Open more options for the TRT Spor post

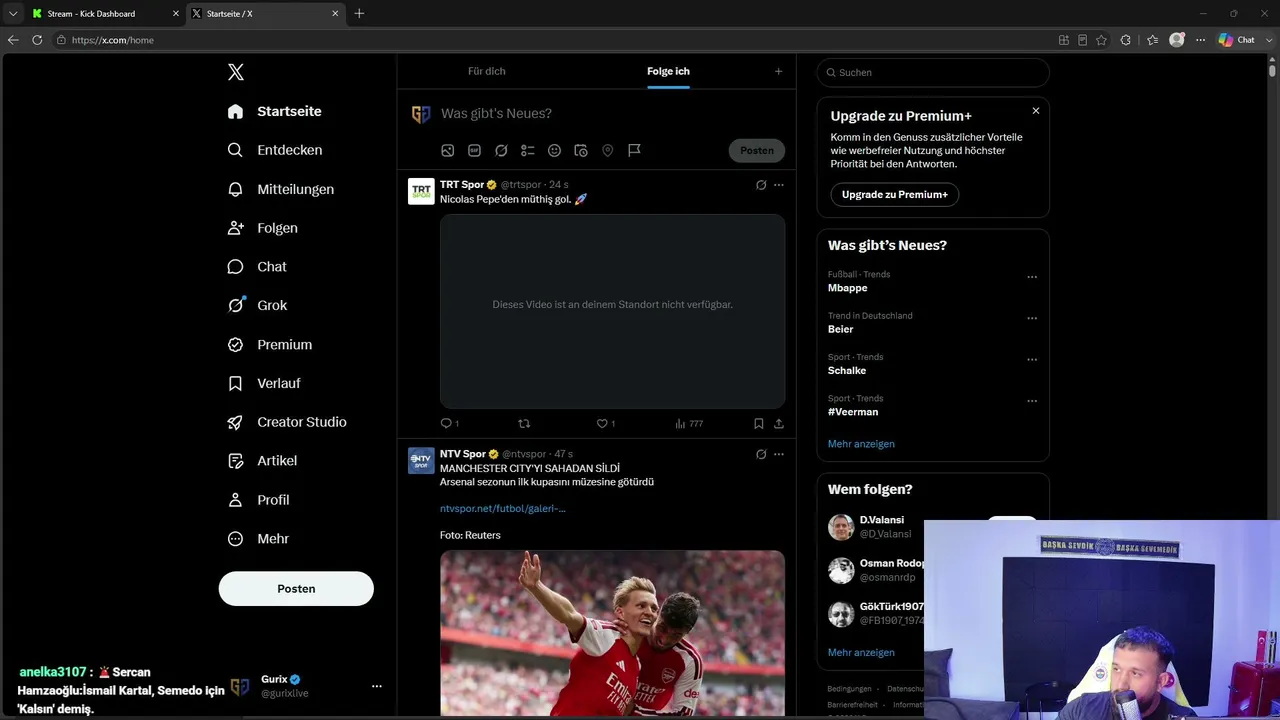click(x=779, y=185)
